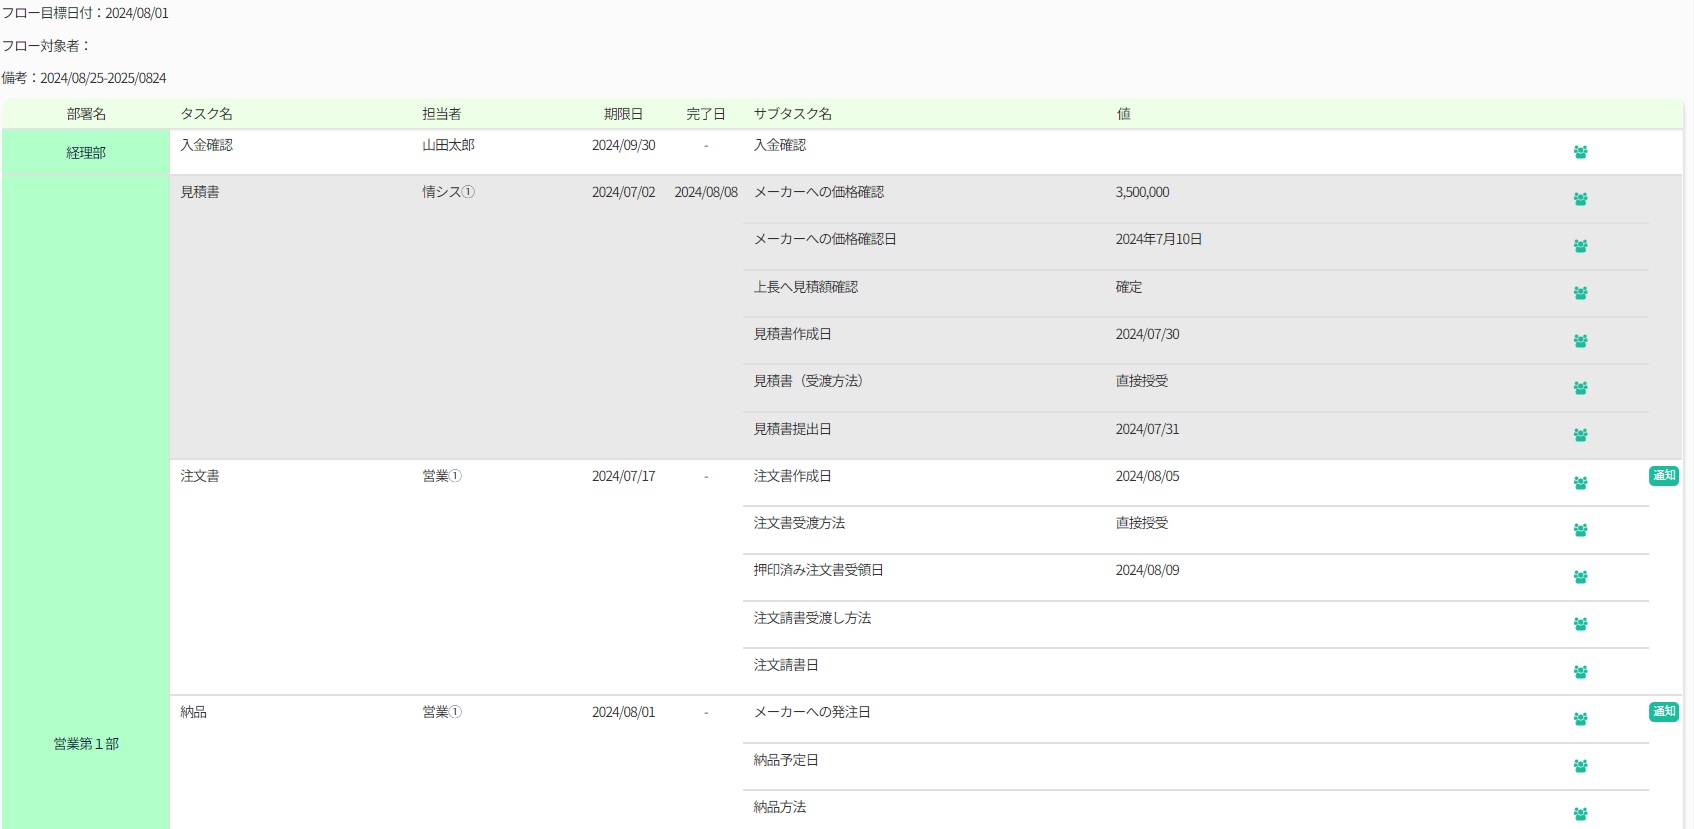
Task: Click the 山田太郎 assignee cell
Action: [x=448, y=145]
